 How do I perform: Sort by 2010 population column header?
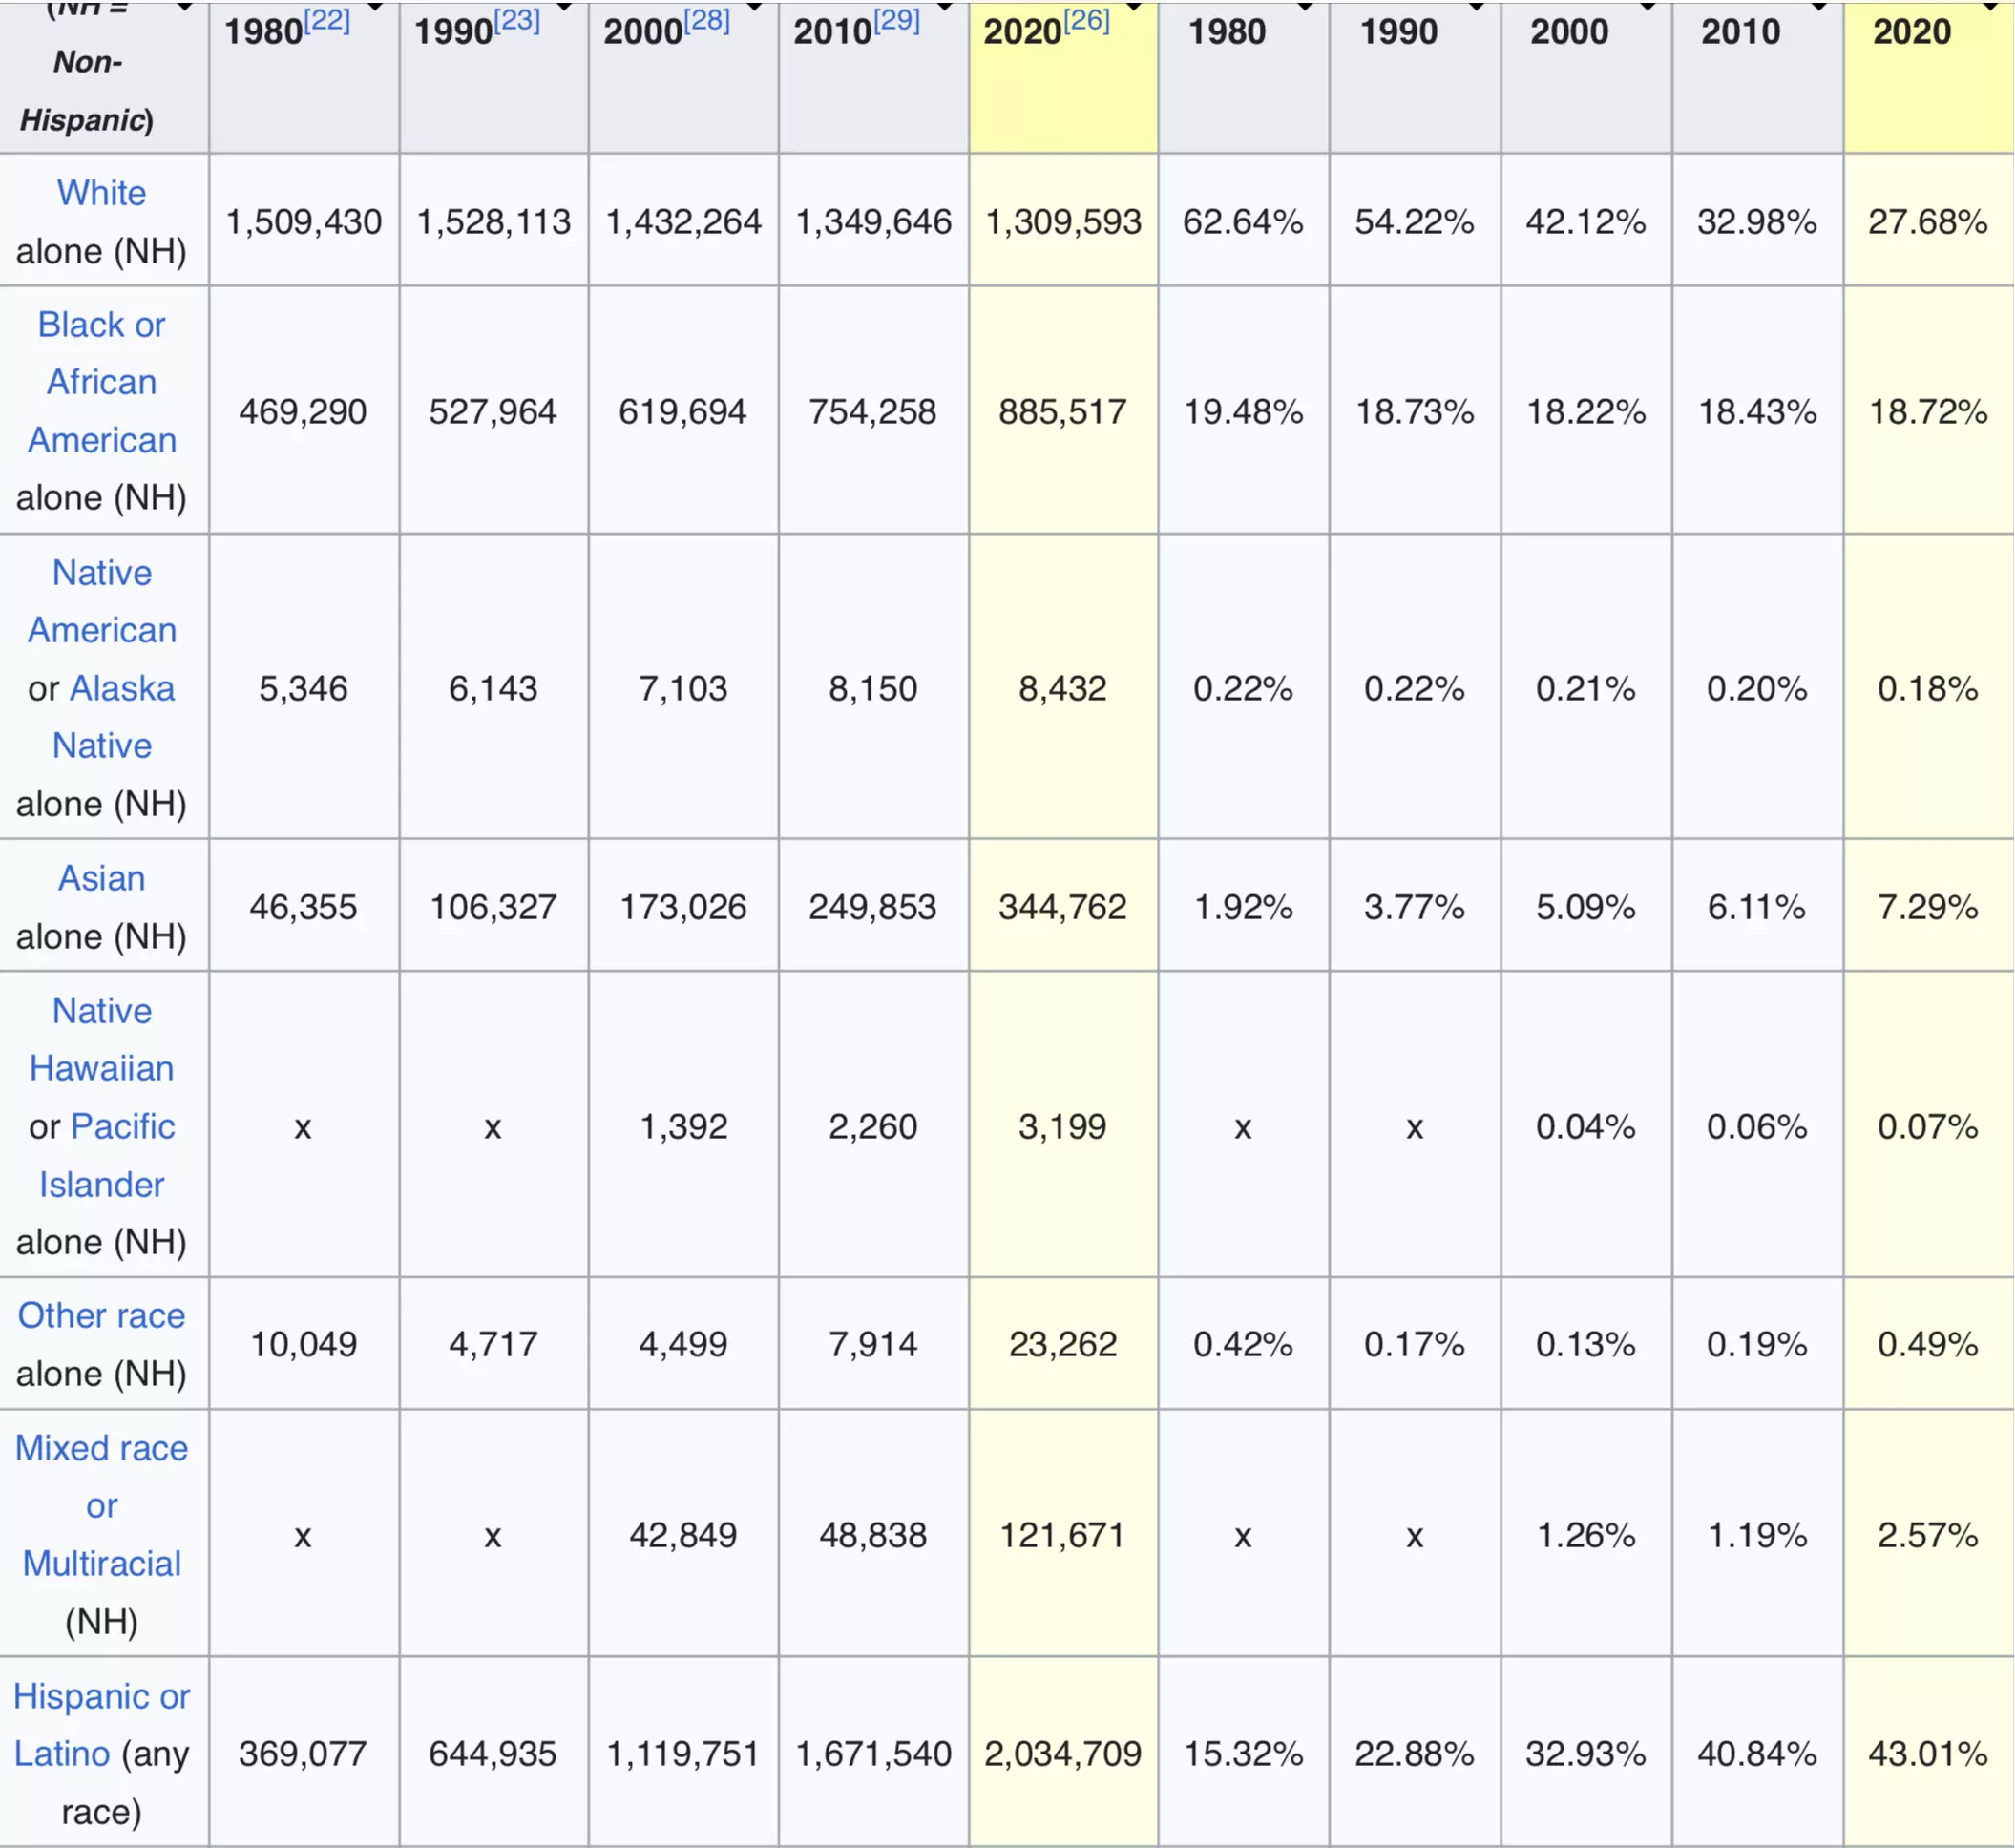(874, 76)
